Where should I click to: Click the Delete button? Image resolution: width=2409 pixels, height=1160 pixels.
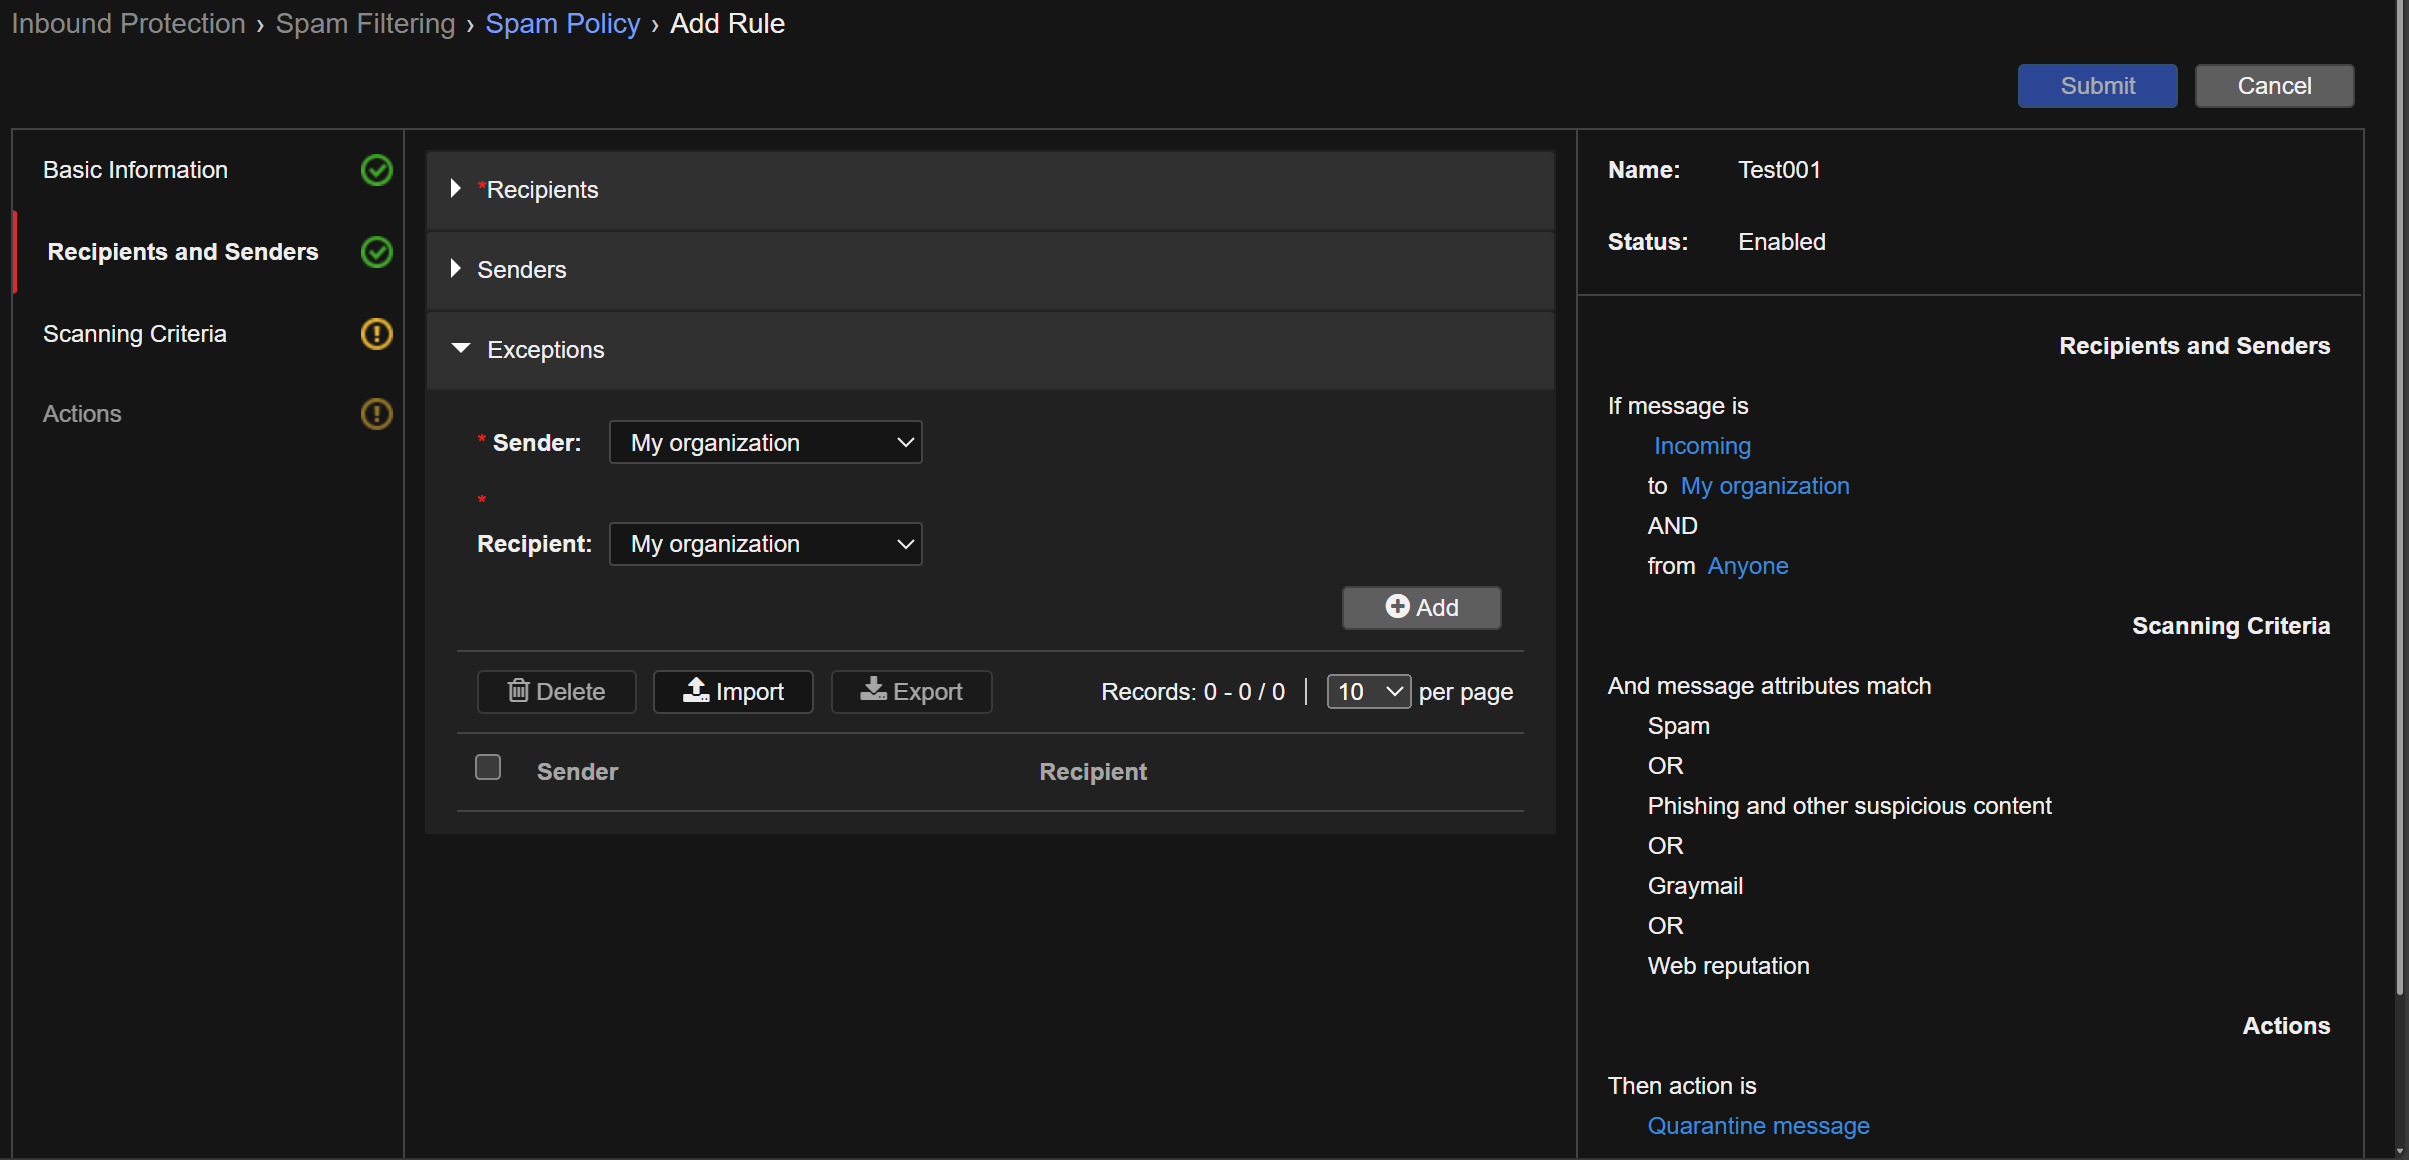[x=556, y=691]
